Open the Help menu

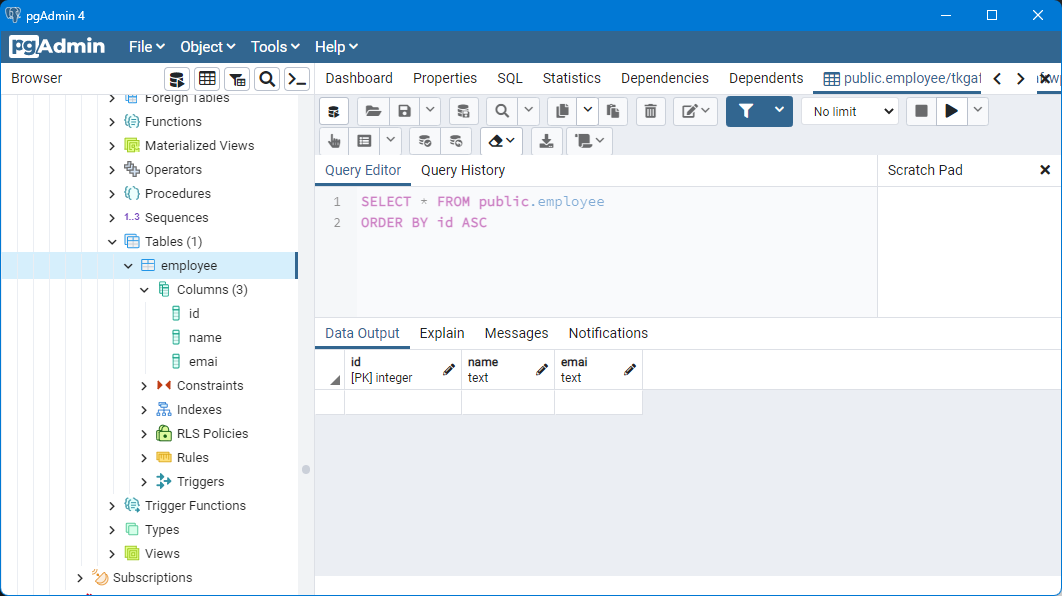tap(336, 47)
